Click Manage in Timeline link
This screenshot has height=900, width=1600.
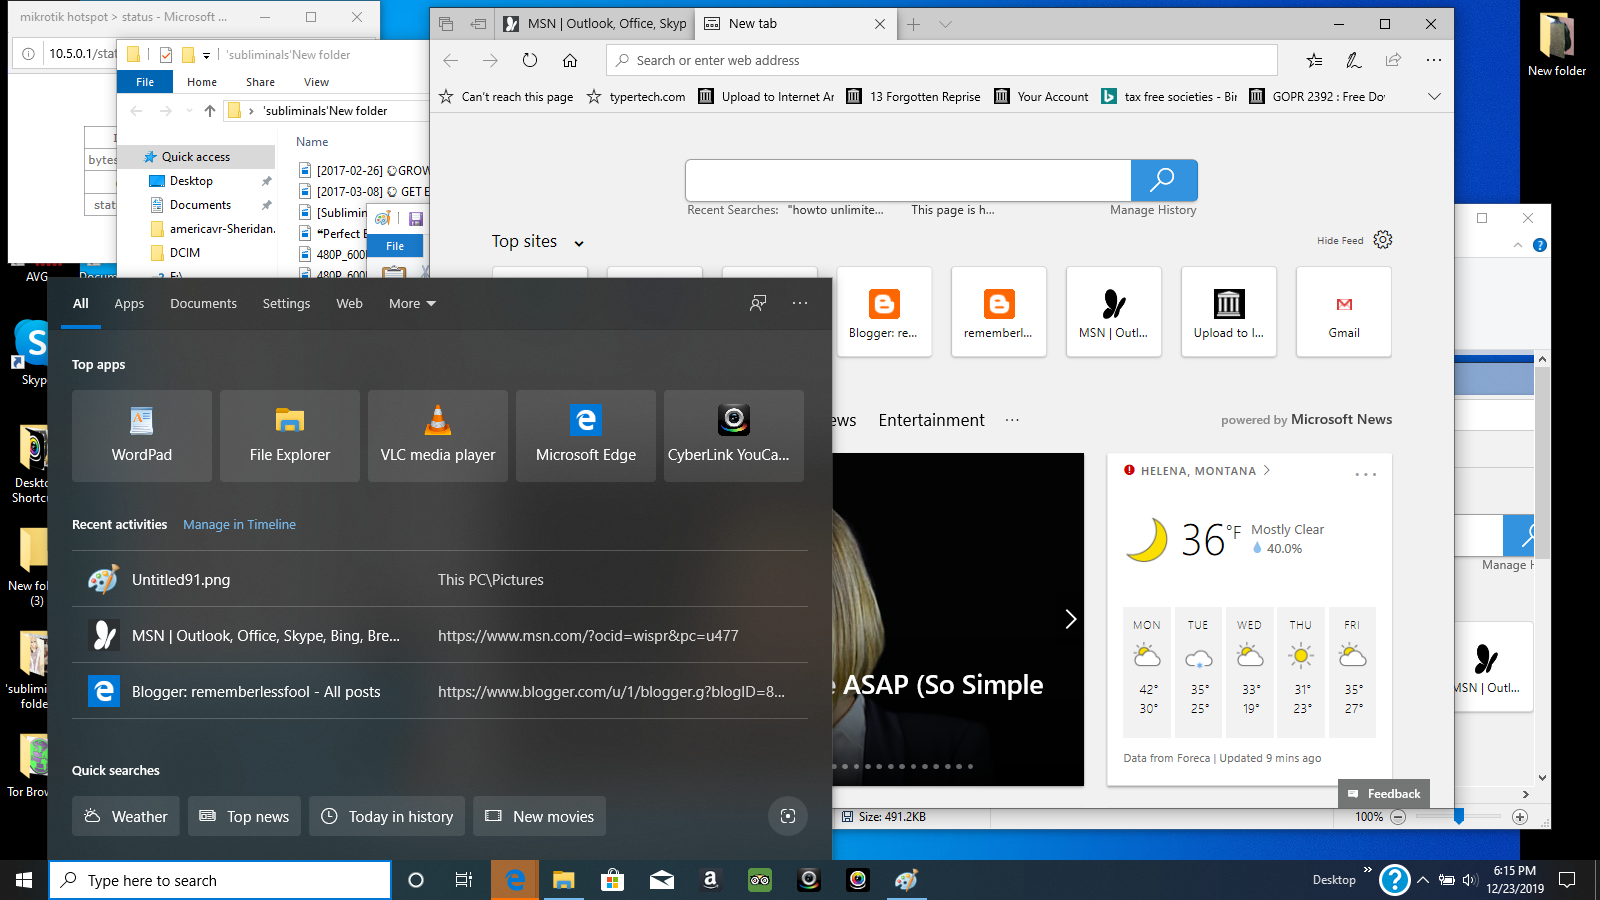(239, 524)
